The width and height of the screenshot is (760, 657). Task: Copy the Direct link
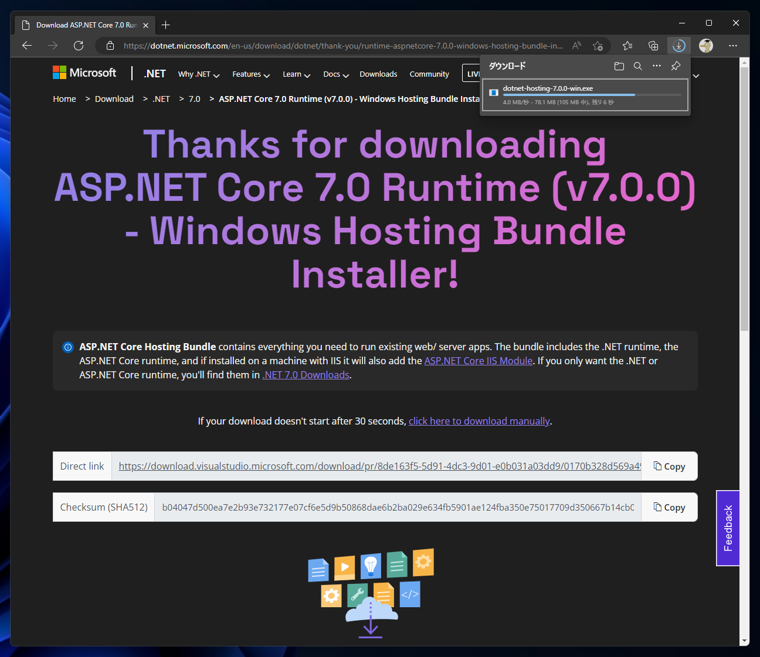[669, 466]
